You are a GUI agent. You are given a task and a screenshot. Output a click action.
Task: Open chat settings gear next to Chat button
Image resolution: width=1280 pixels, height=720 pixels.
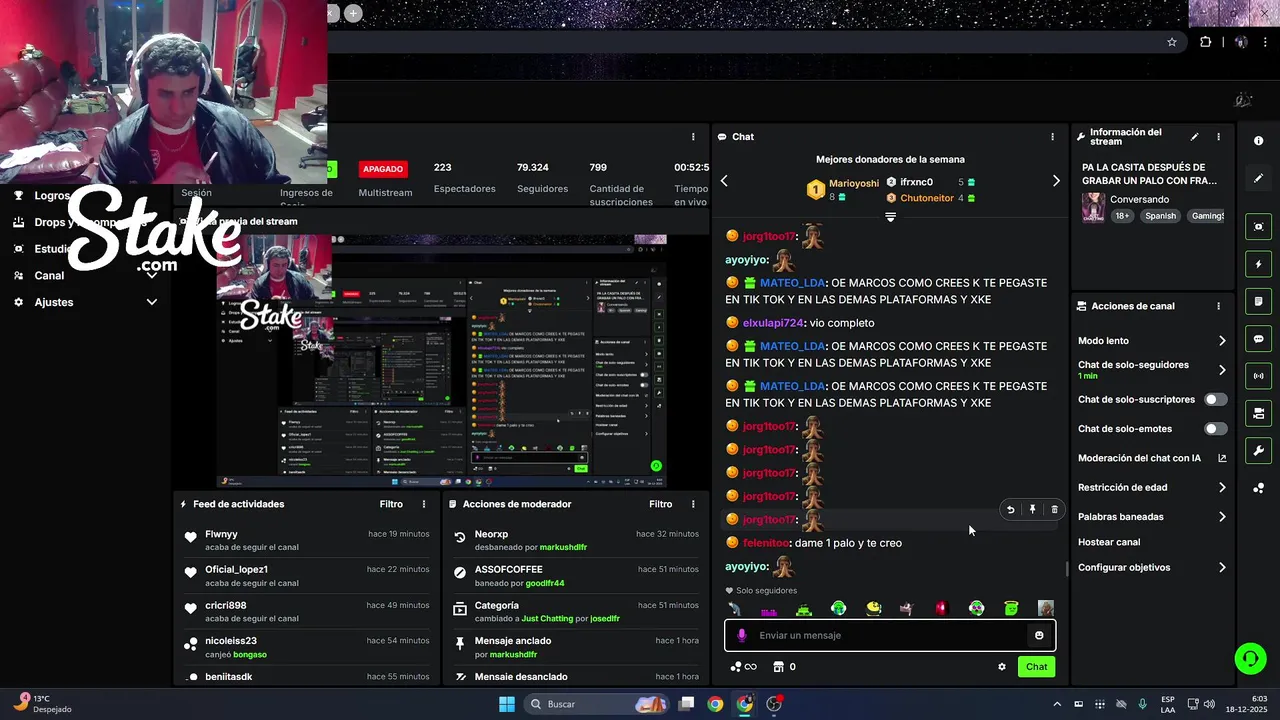(x=1002, y=667)
